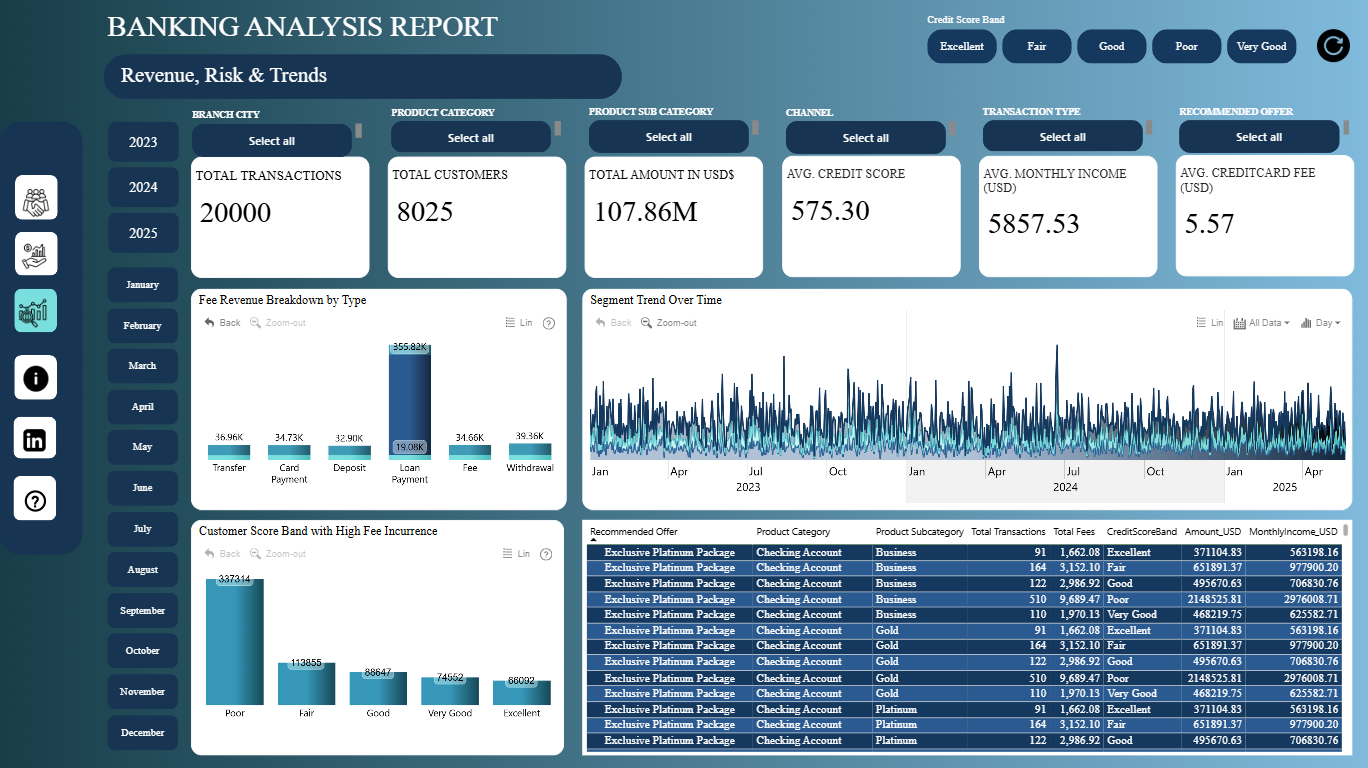Select the April month filter
This screenshot has width=1368, height=768.
coord(143,407)
